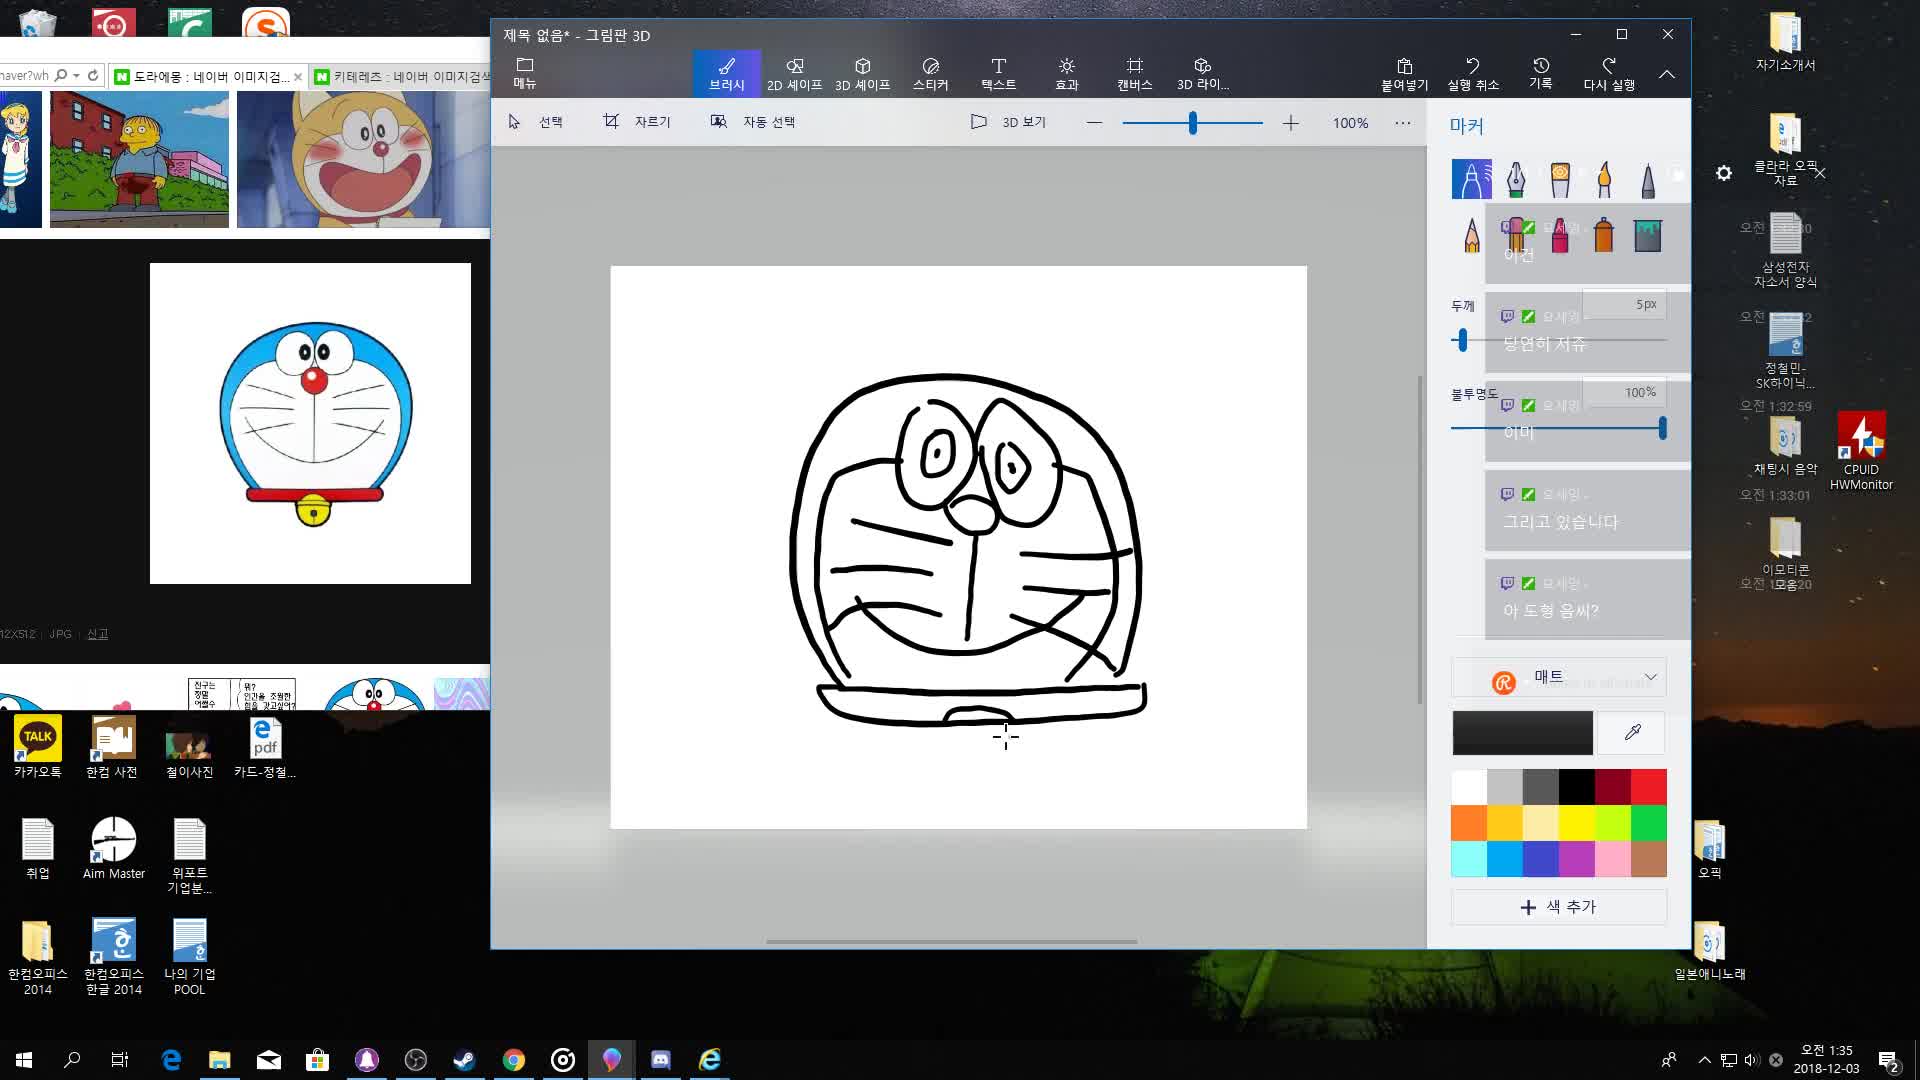Choose the pink color swatch
Screen dimensions: 1920x1080
tap(1613, 859)
